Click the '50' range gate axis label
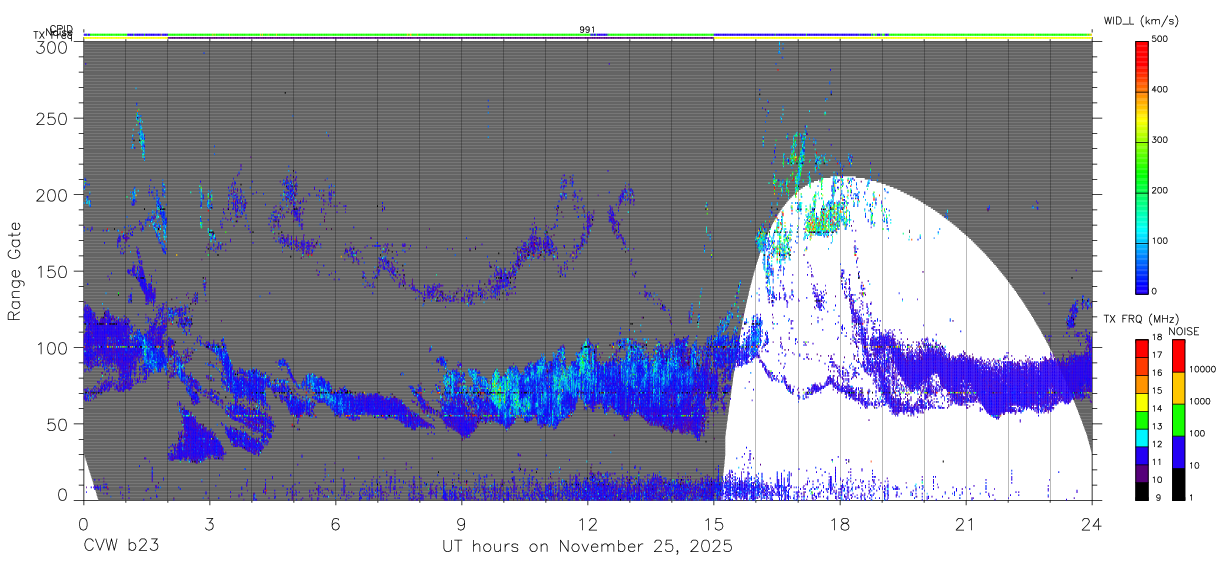Screen dimensions: 1228x567 tap(57, 424)
